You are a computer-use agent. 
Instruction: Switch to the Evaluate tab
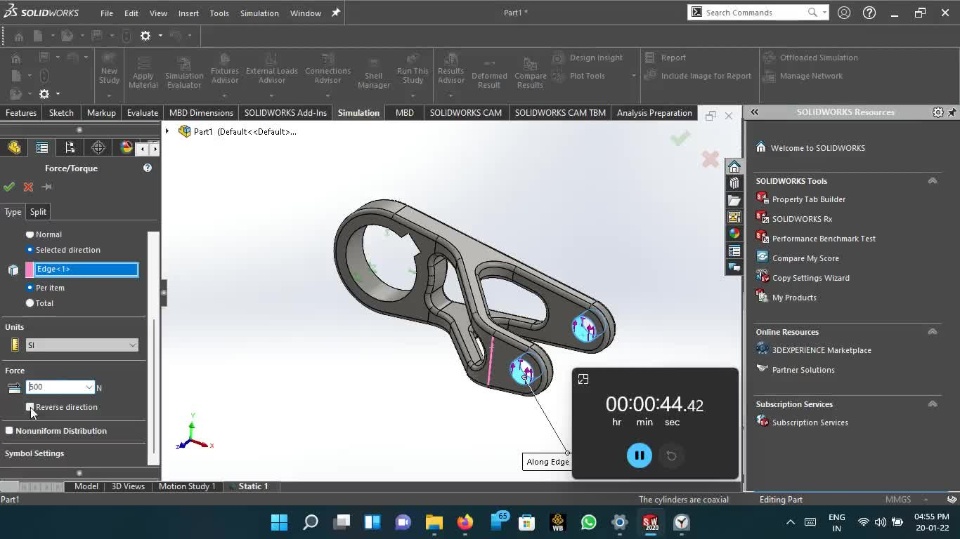142,113
